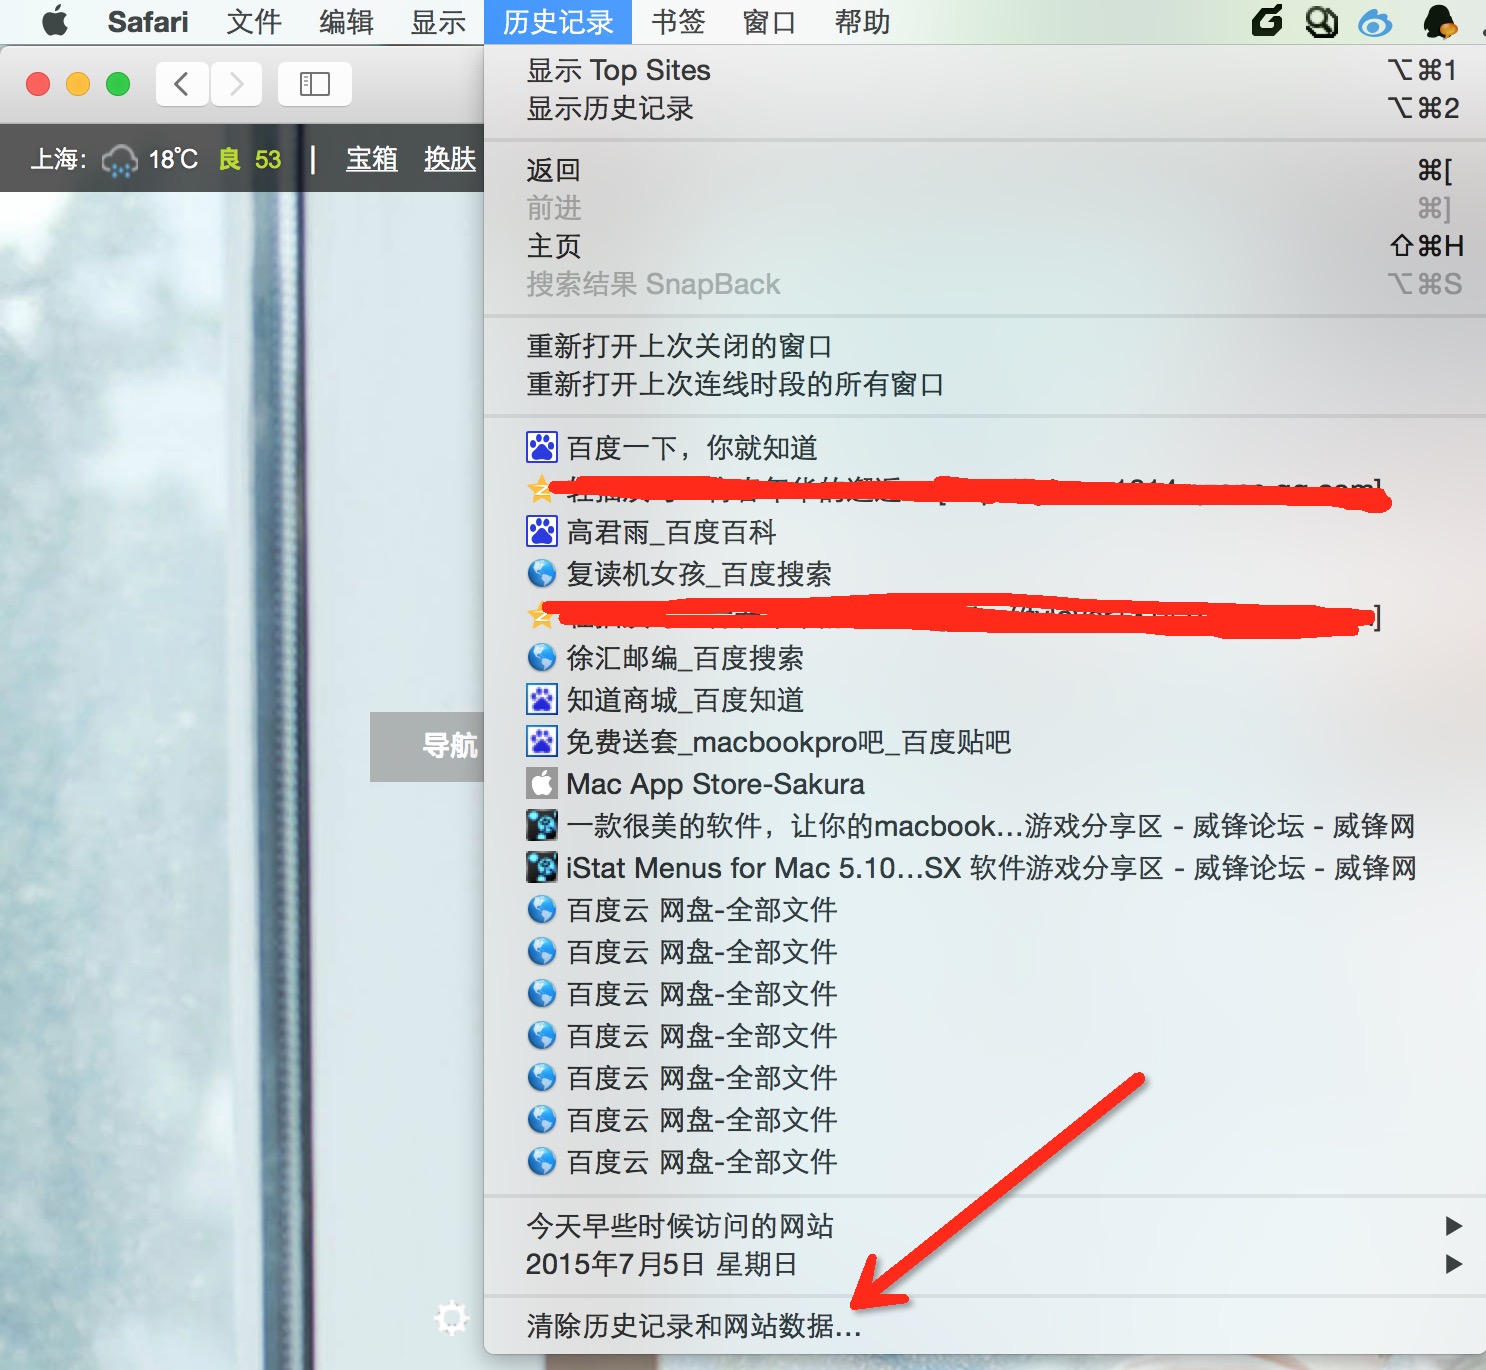Click the 导航 button on the page
The image size is (1486, 1370).
(x=428, y=746)
